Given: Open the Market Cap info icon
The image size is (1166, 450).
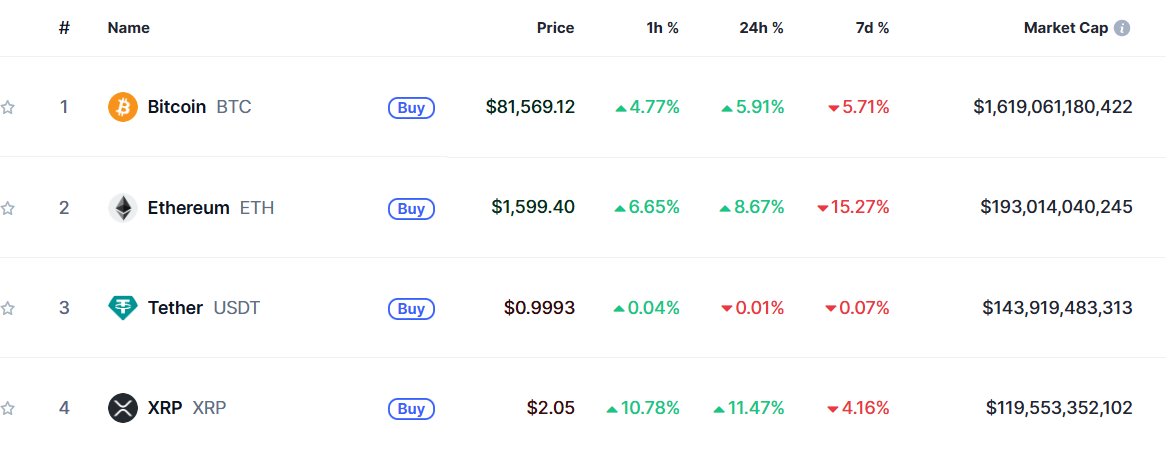Looking at the screenshot, I should coord(1122,28).
